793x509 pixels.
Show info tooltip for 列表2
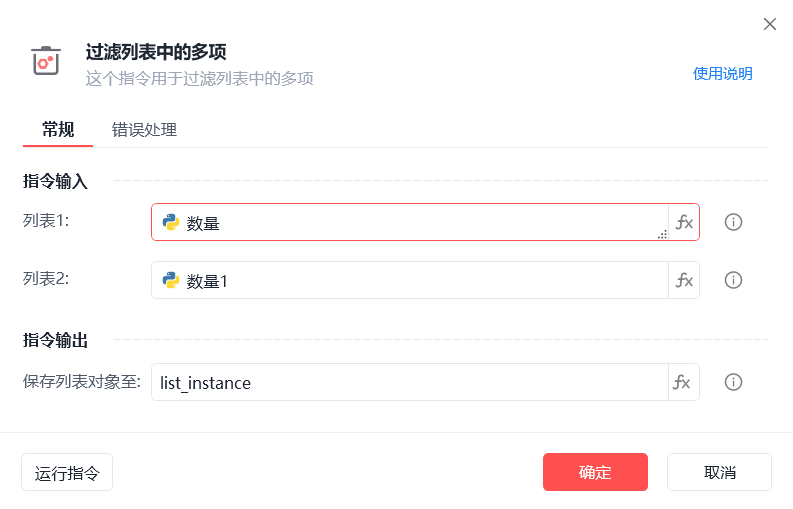[733, 280]
